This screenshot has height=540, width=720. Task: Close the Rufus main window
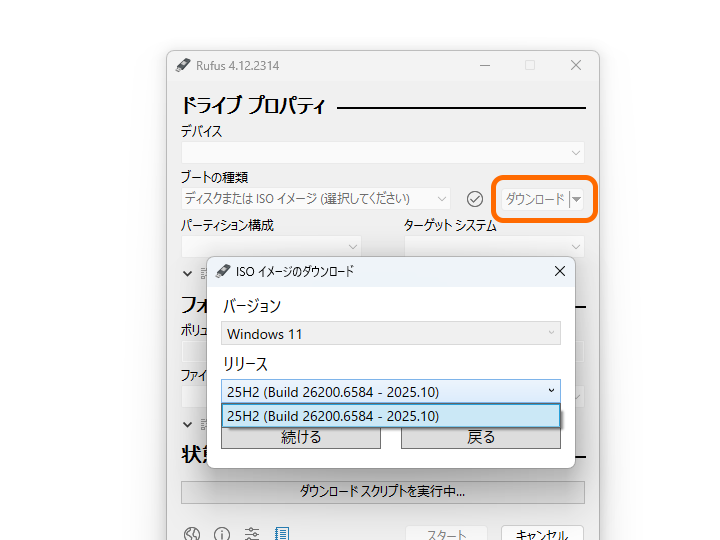coord(576,65)
